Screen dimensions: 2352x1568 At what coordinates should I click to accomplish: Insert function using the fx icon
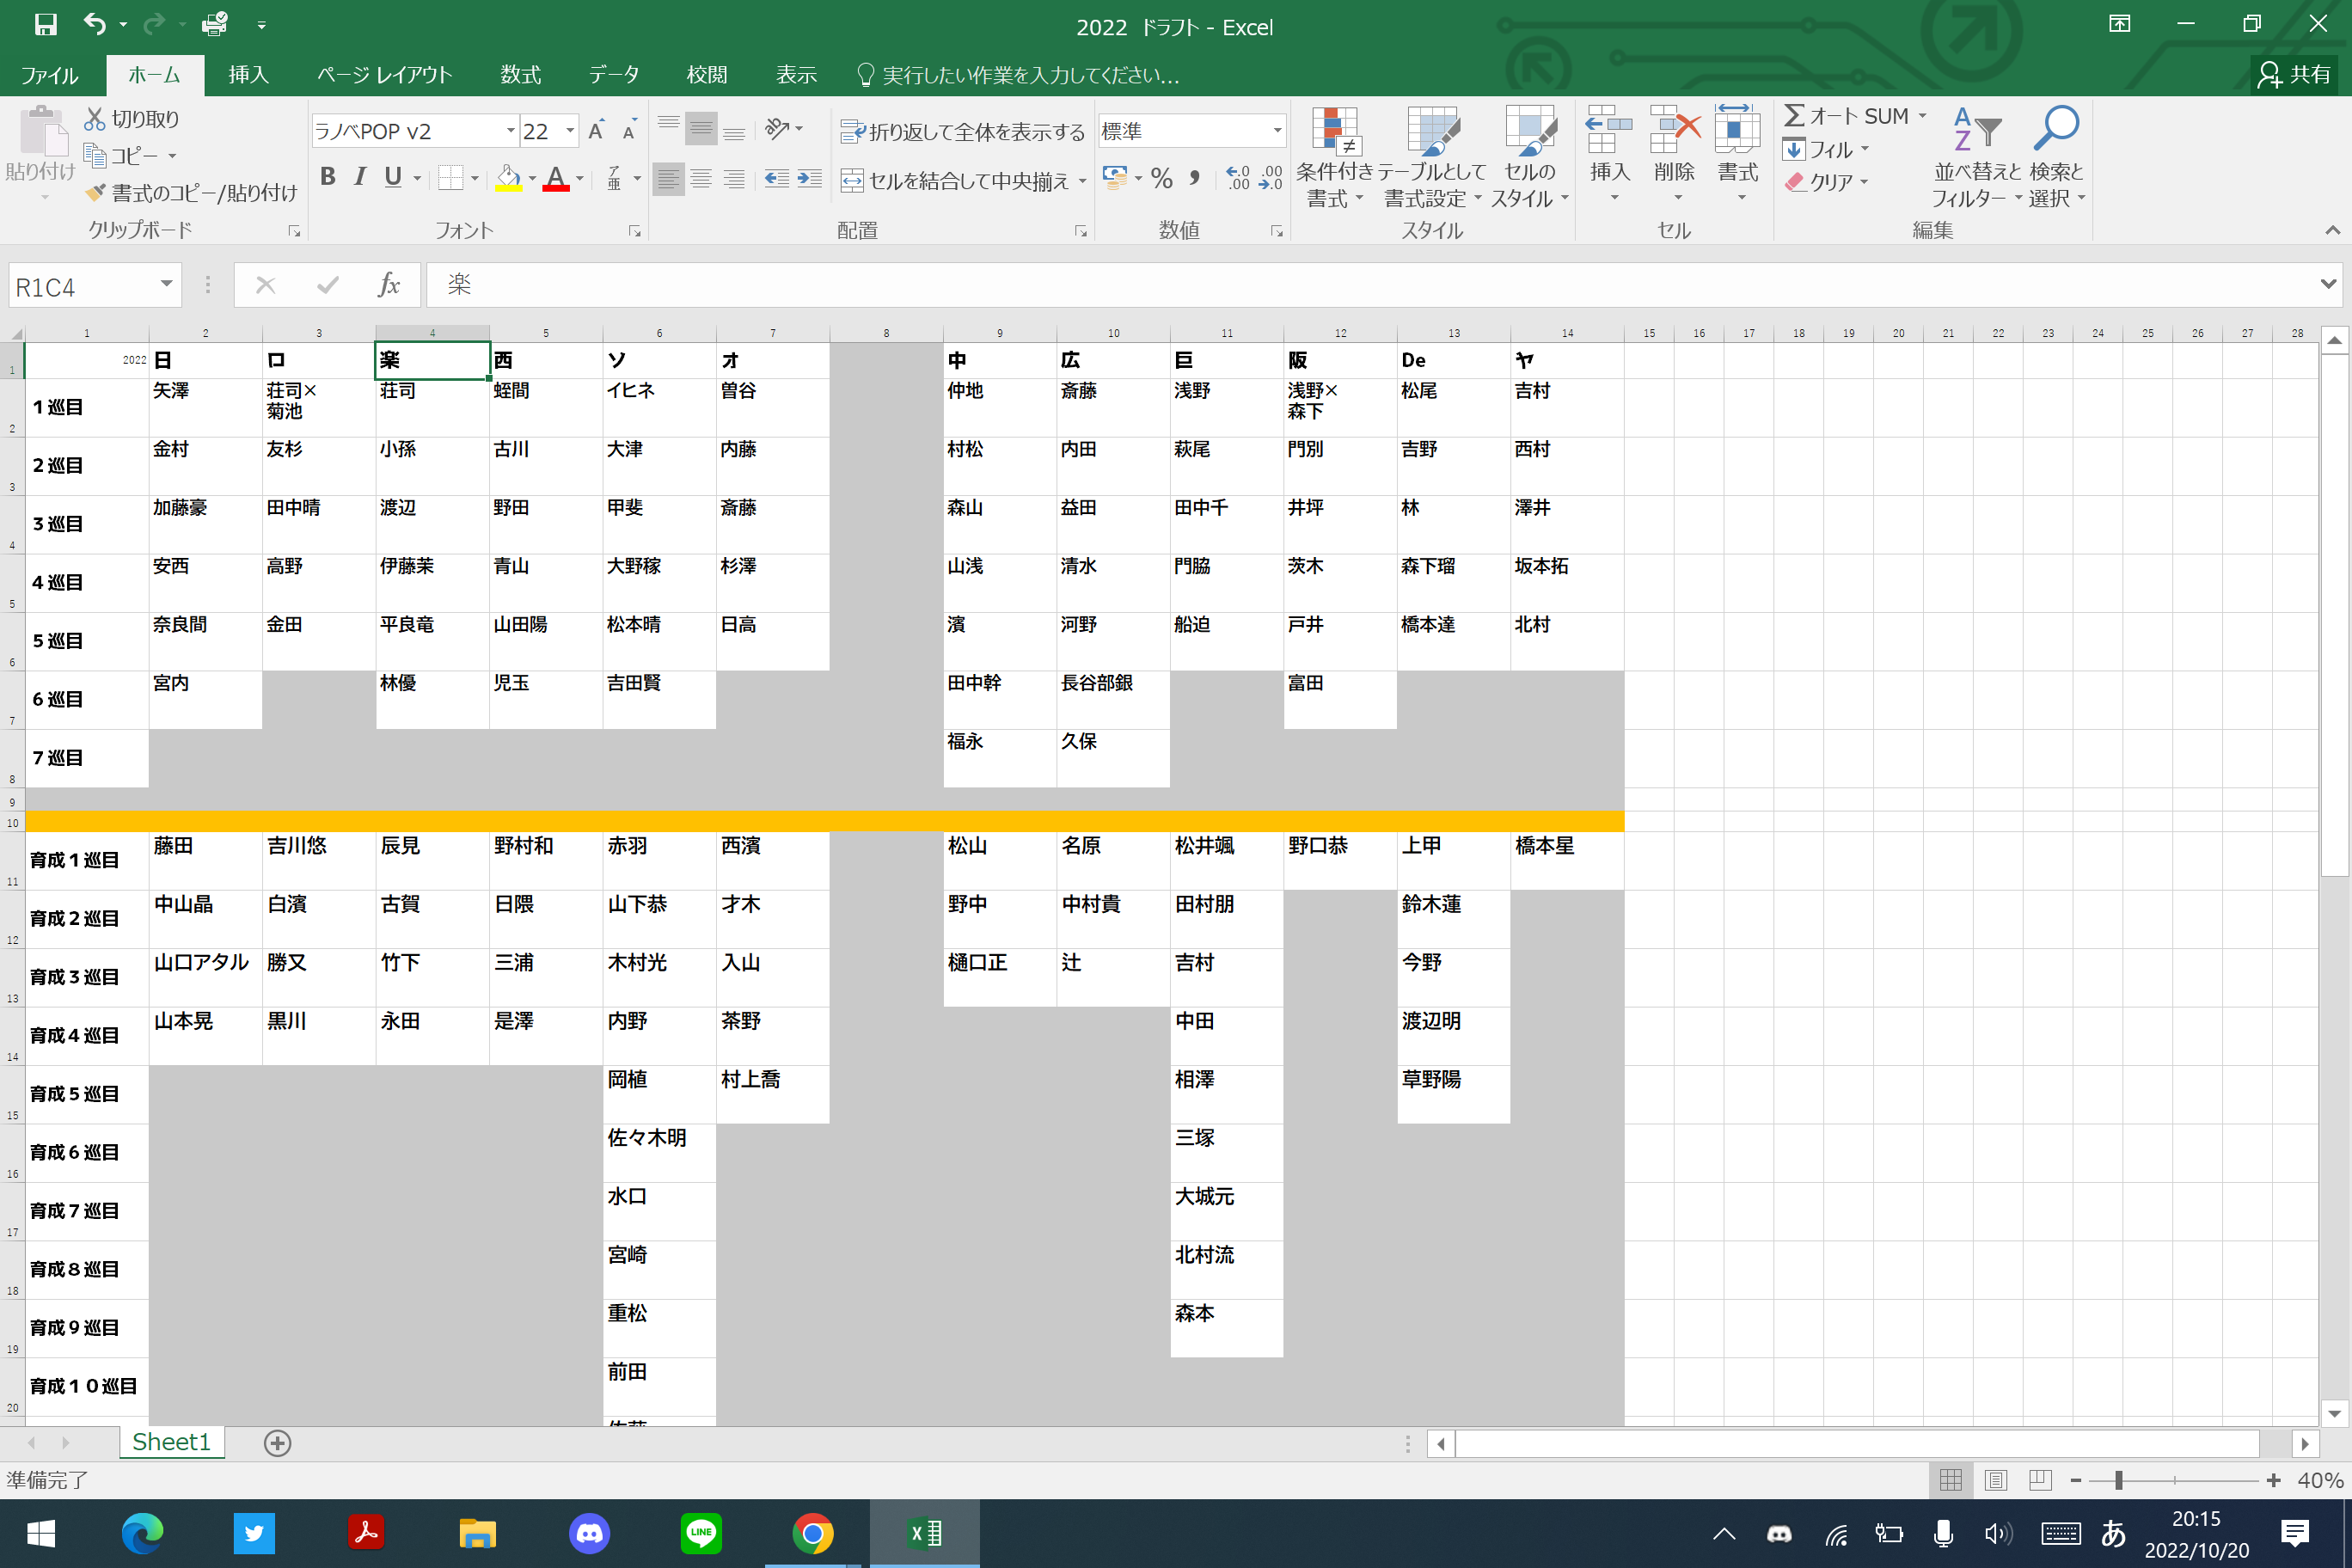click(x=389, y=286)
